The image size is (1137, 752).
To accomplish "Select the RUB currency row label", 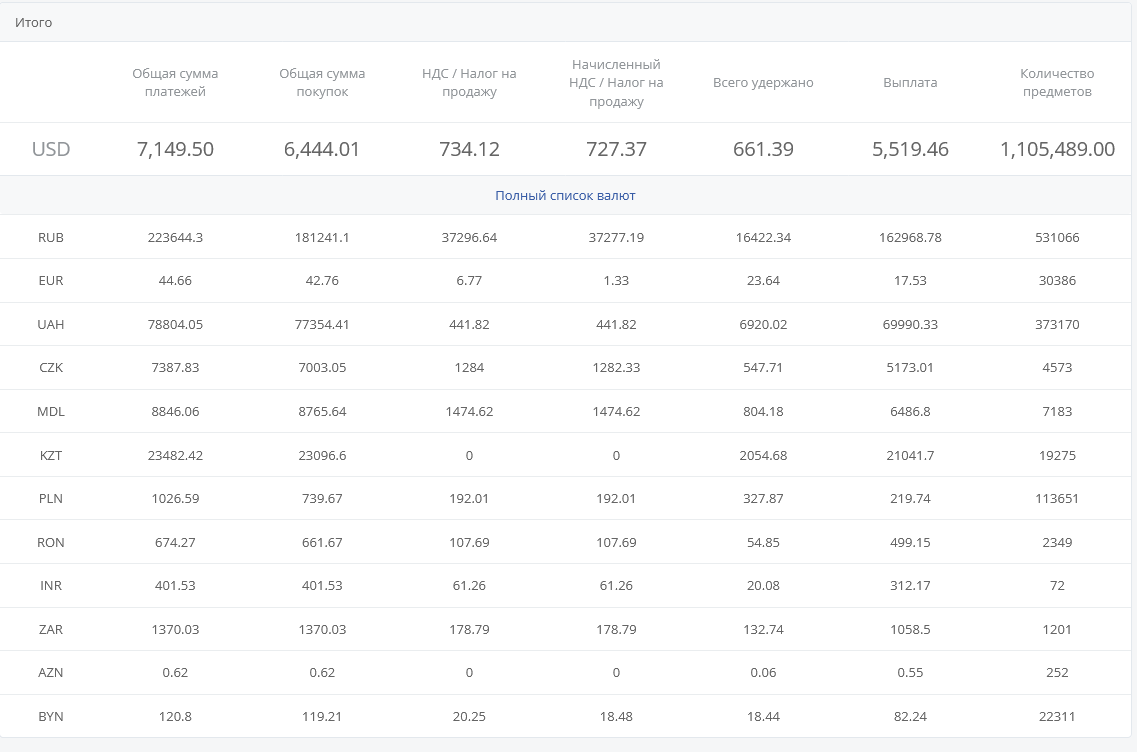I will pos(51,238).
